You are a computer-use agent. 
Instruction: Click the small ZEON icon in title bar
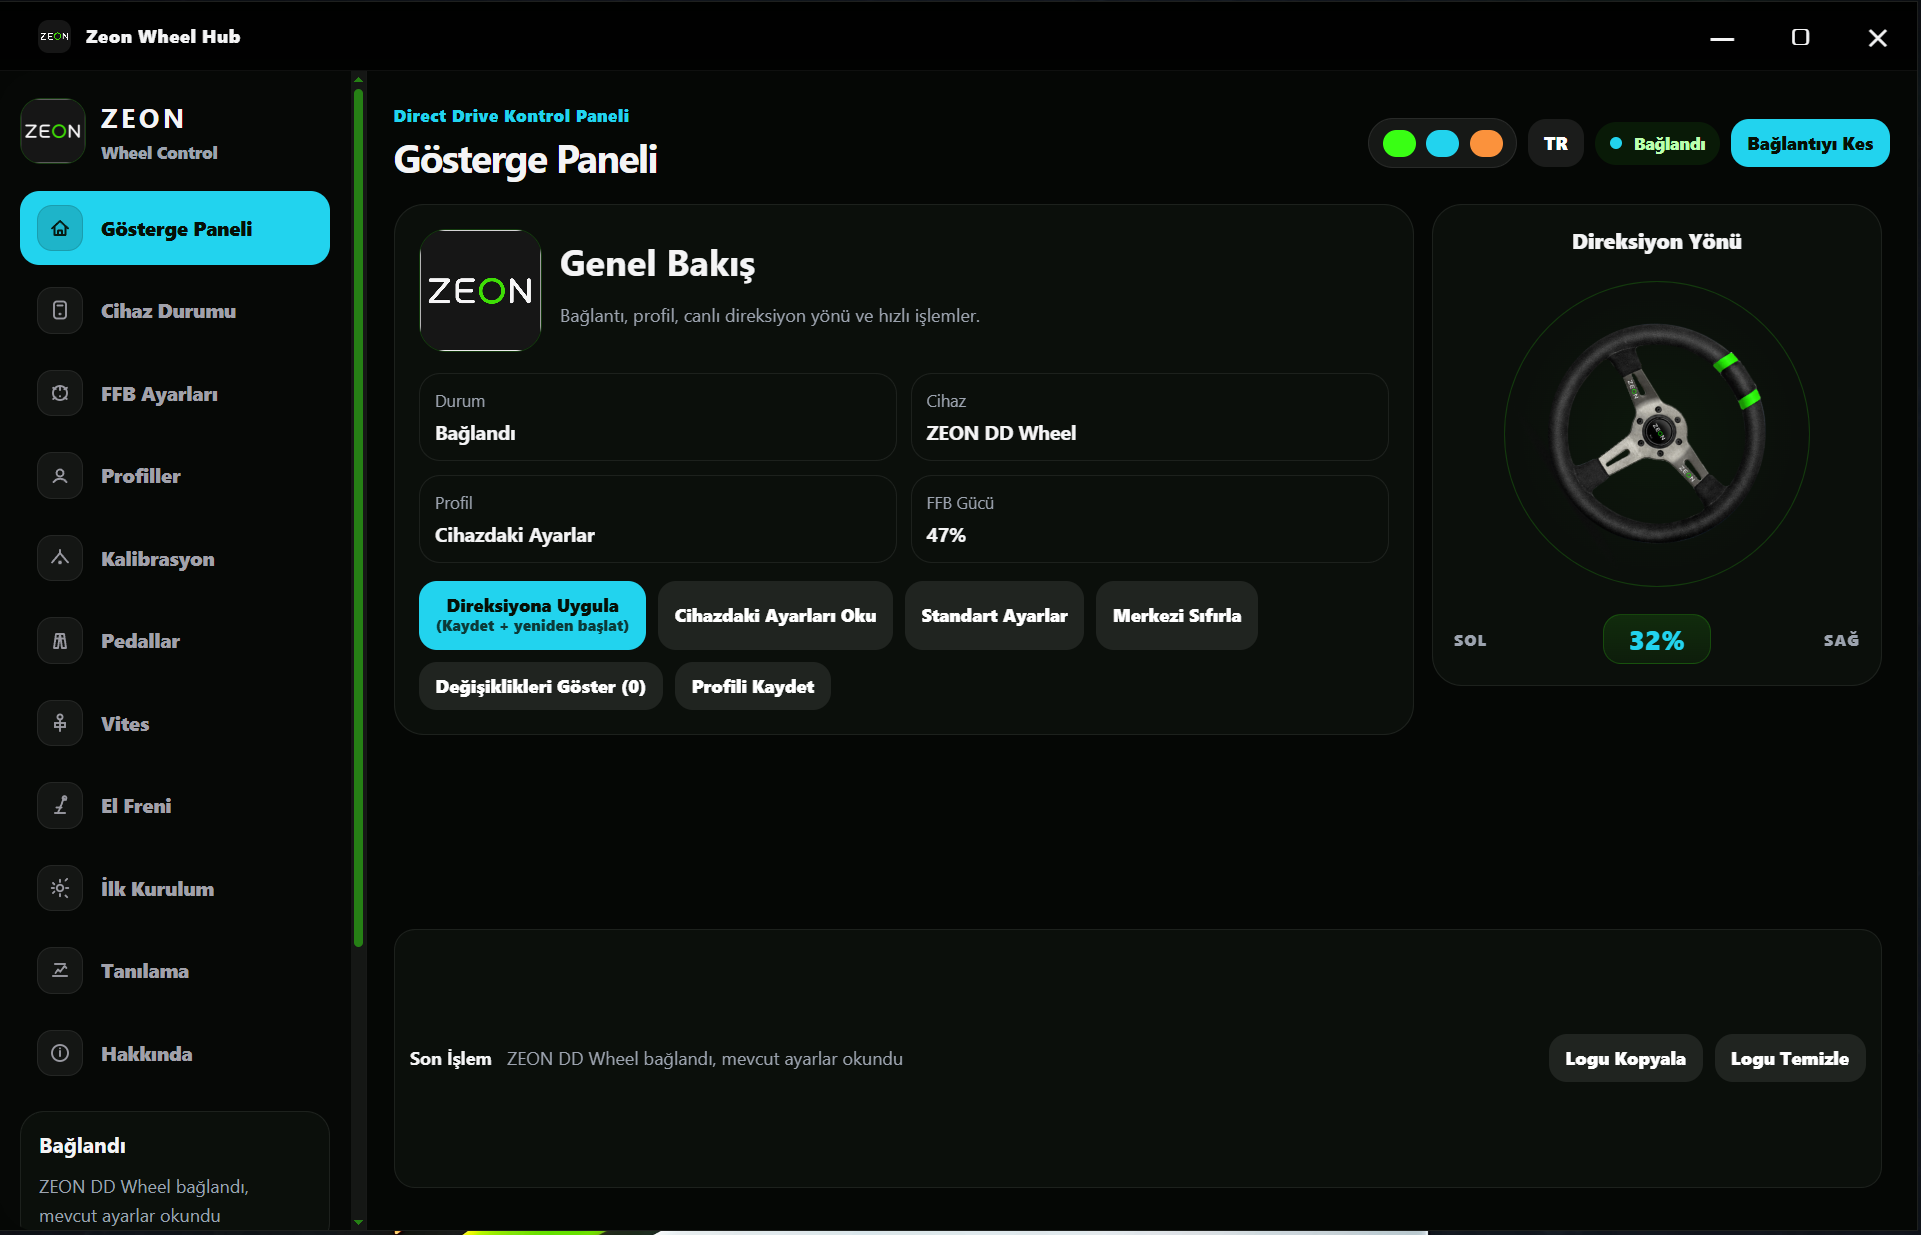point(54,37)
